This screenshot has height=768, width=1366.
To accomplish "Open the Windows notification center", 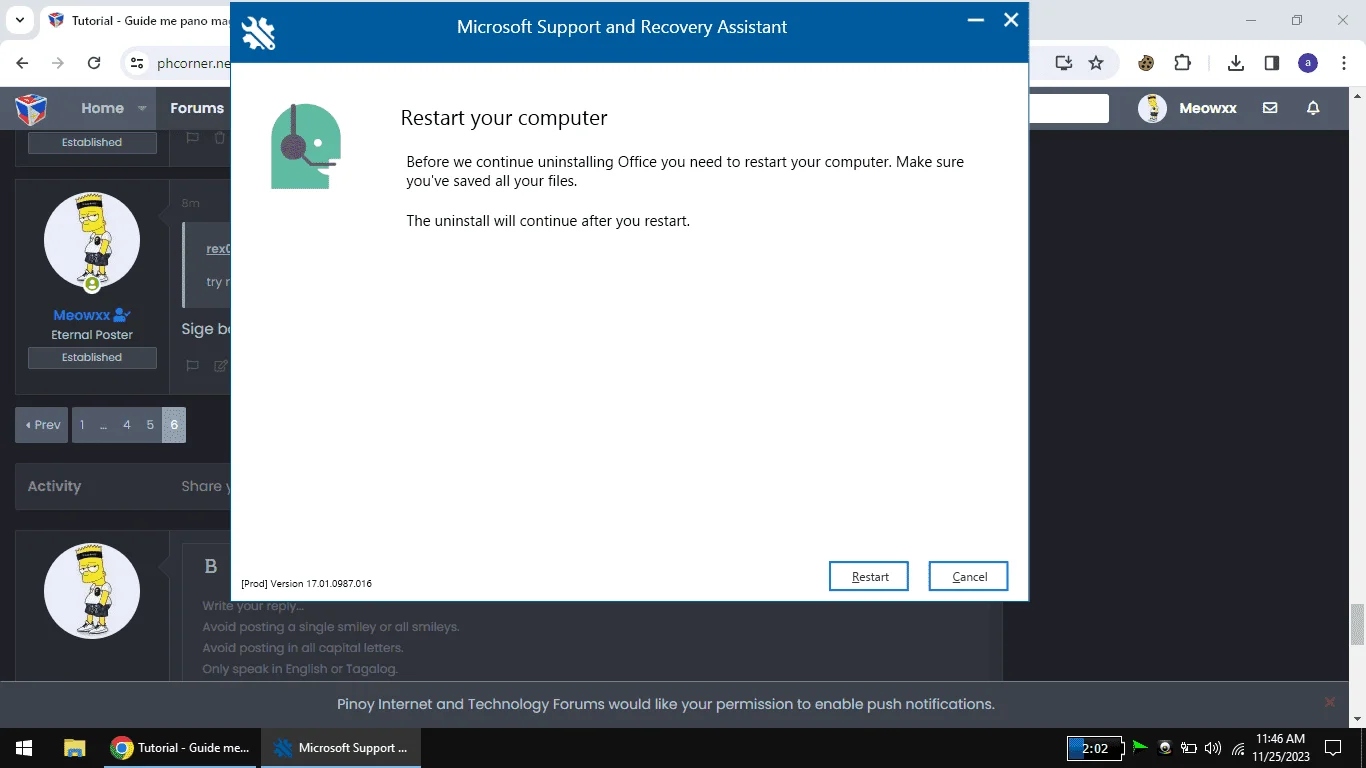I will coord(1332,748).
